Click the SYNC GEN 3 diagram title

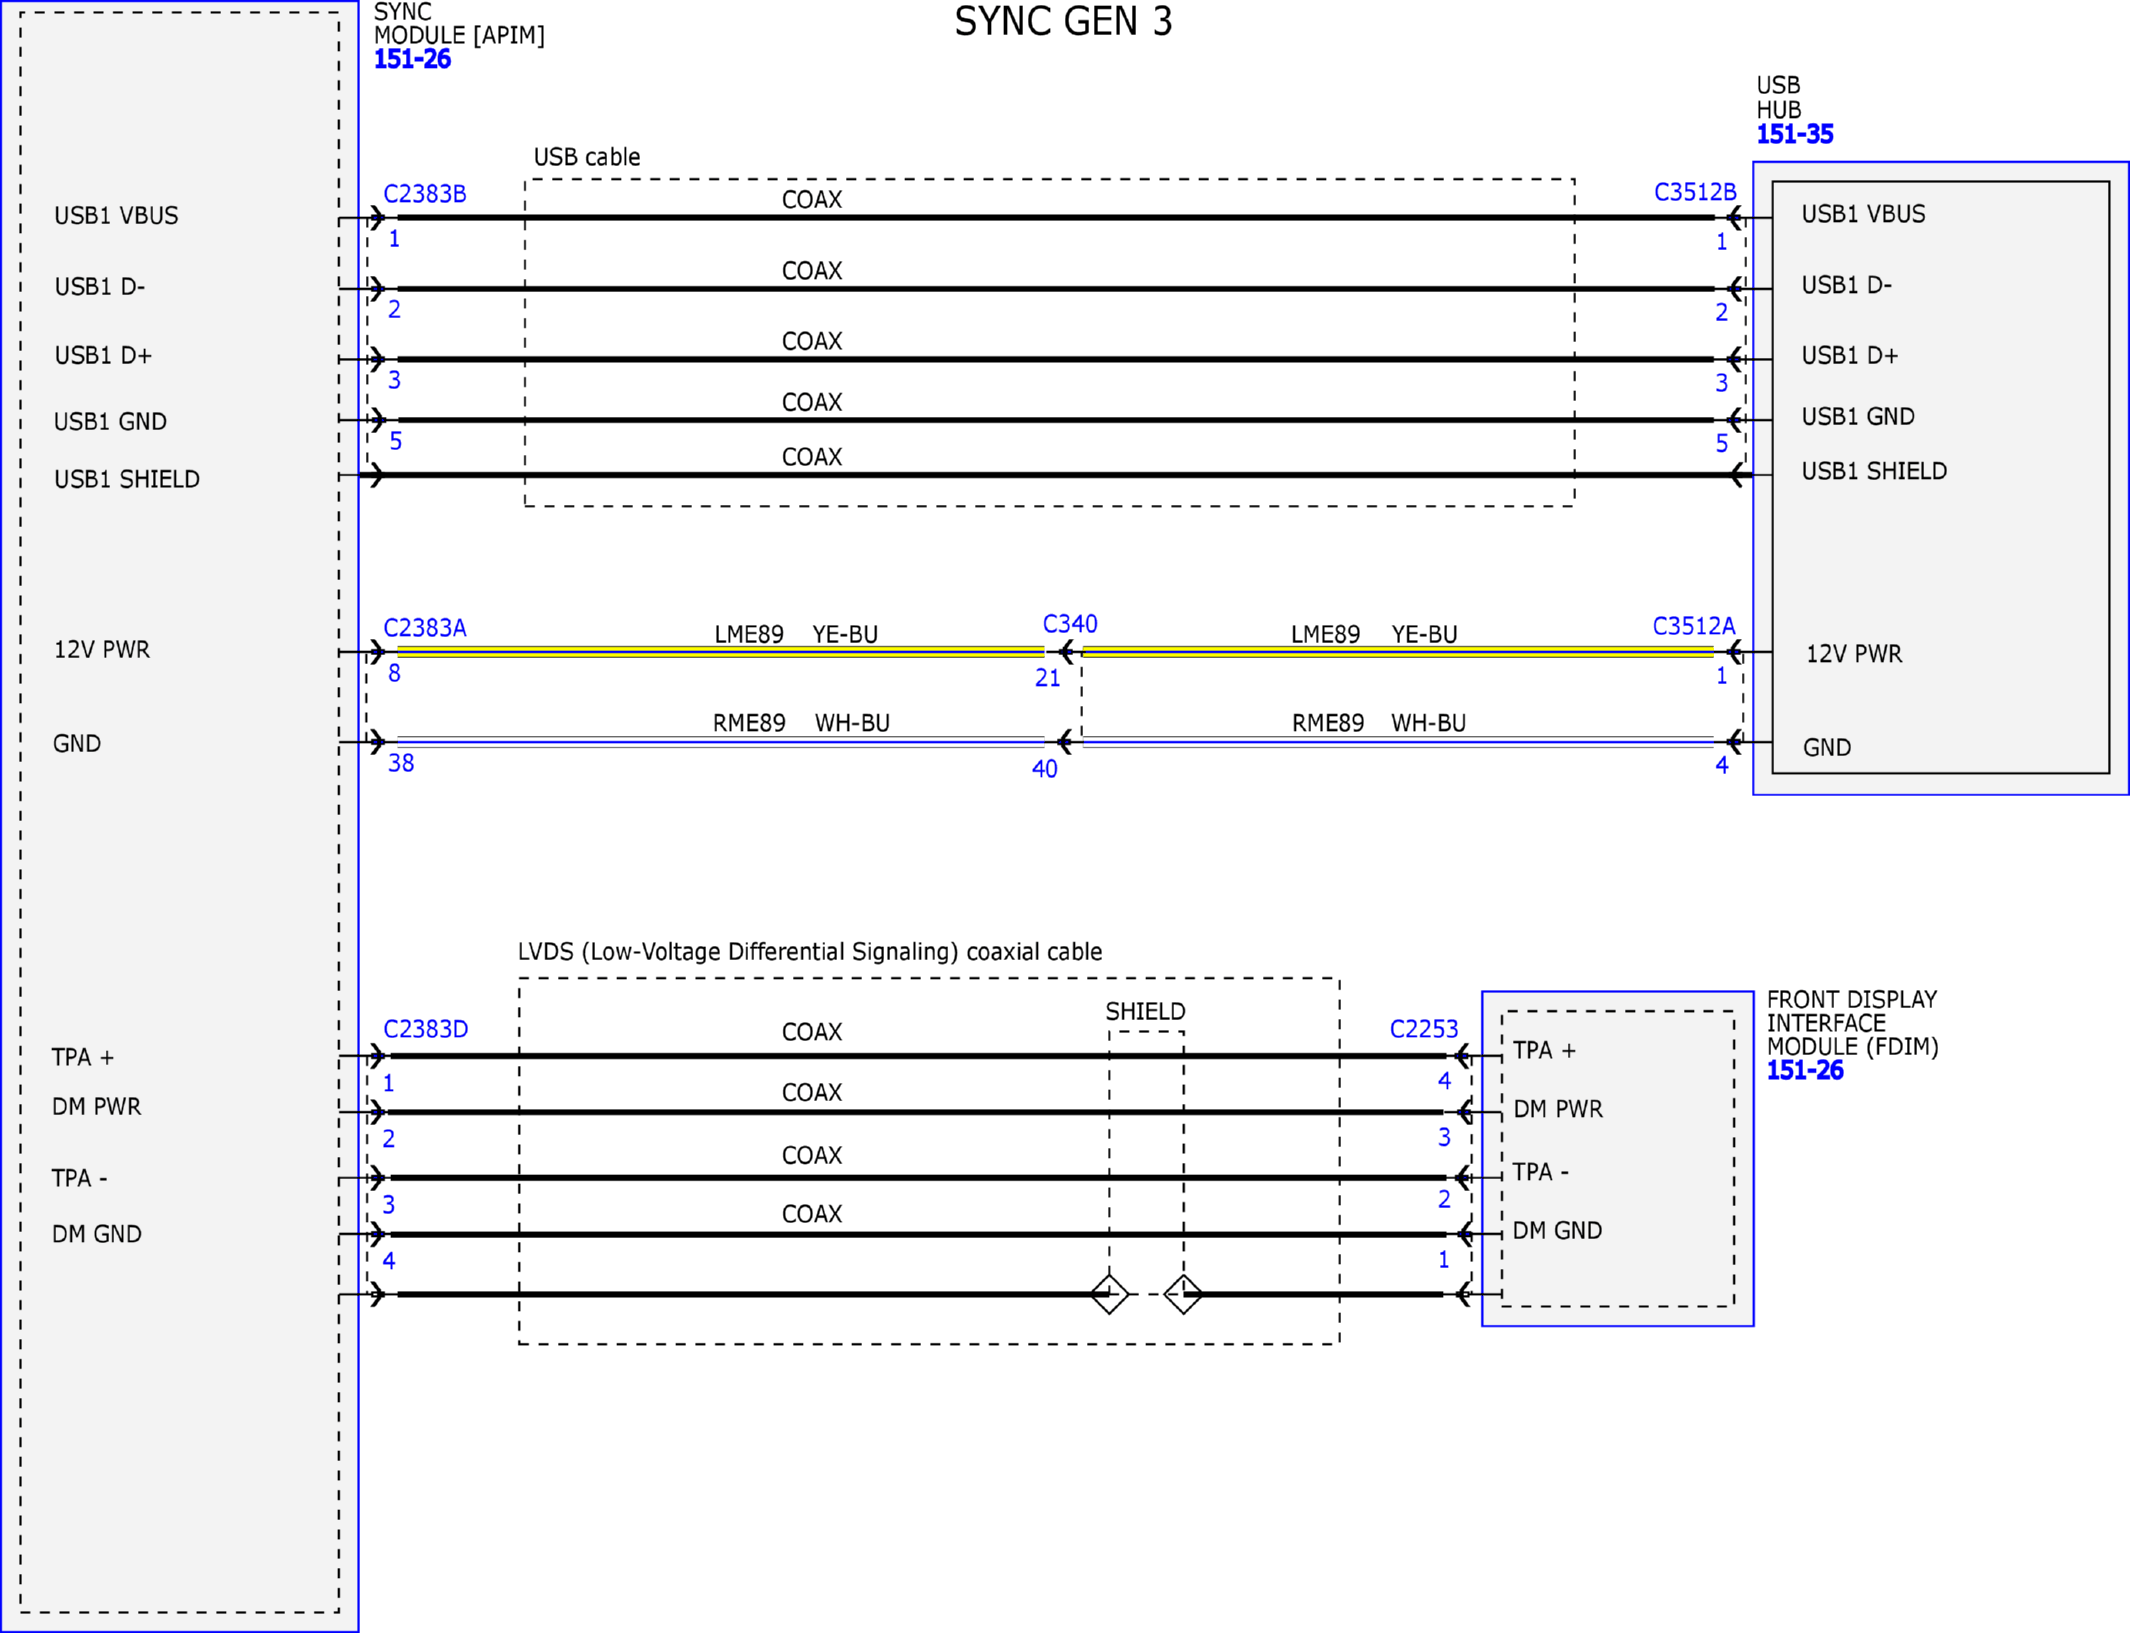tap(1063, 22)
